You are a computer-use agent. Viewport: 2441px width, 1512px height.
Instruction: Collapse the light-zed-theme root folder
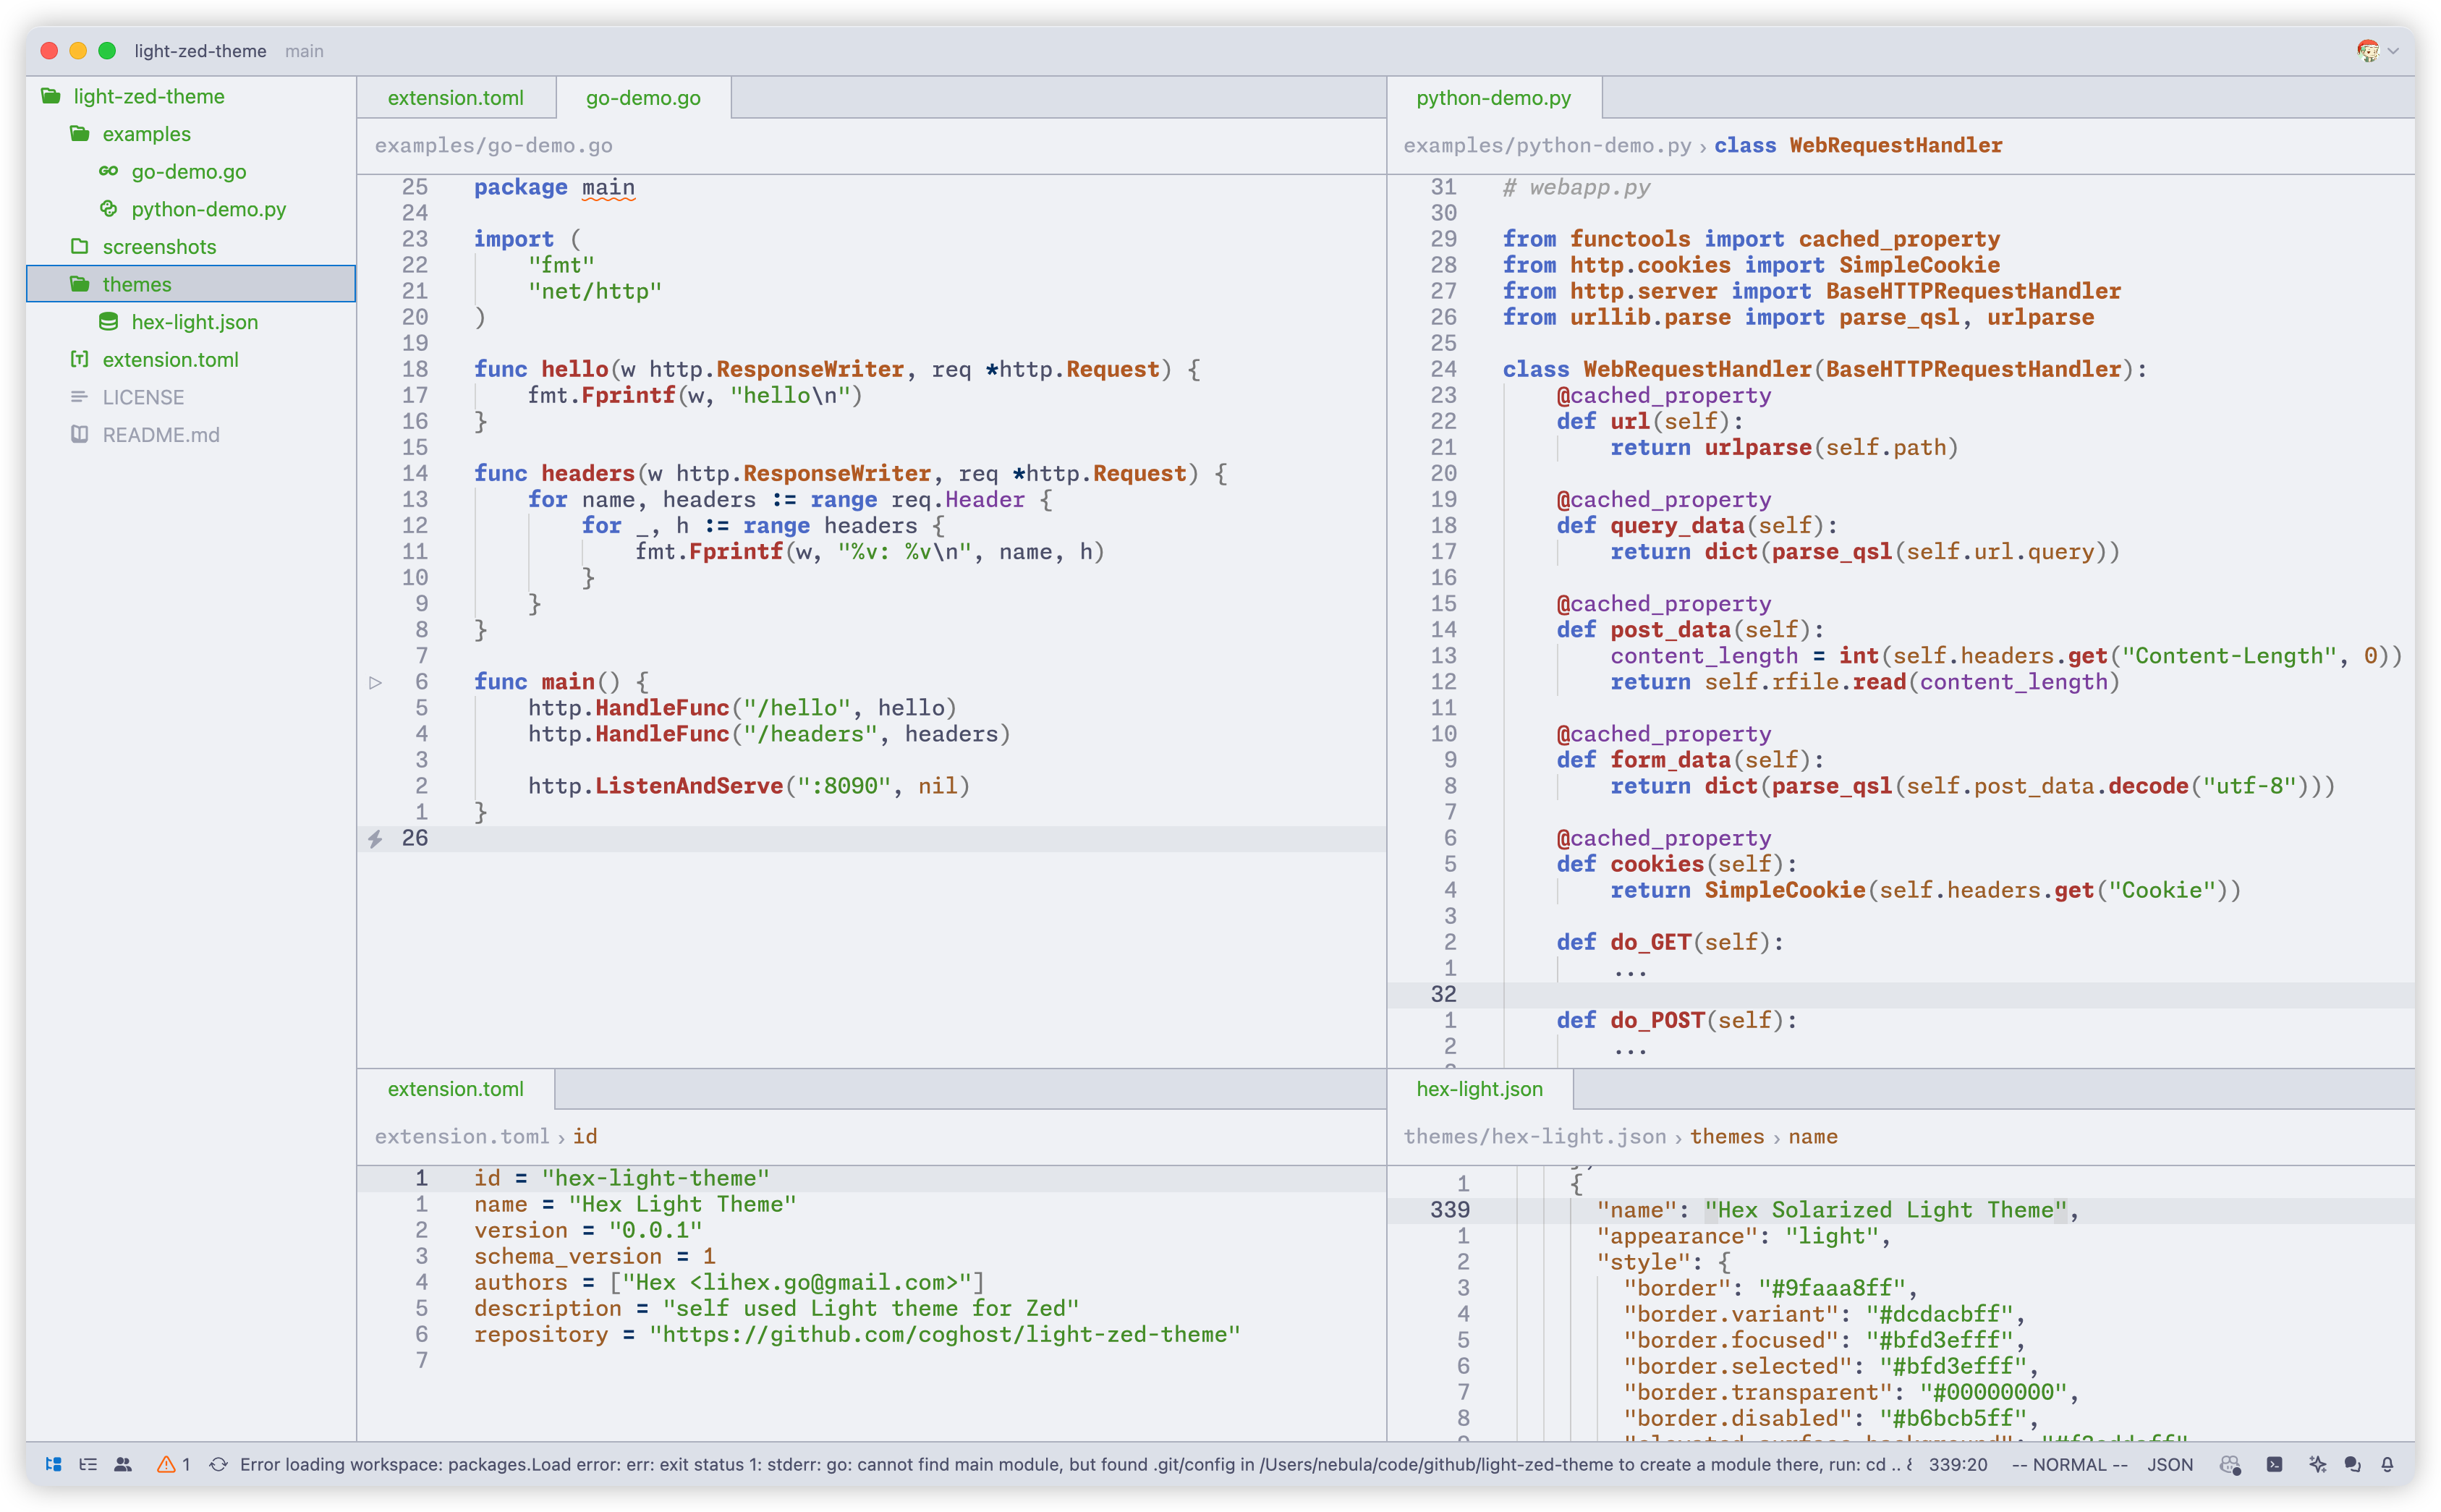coord(51,96)
